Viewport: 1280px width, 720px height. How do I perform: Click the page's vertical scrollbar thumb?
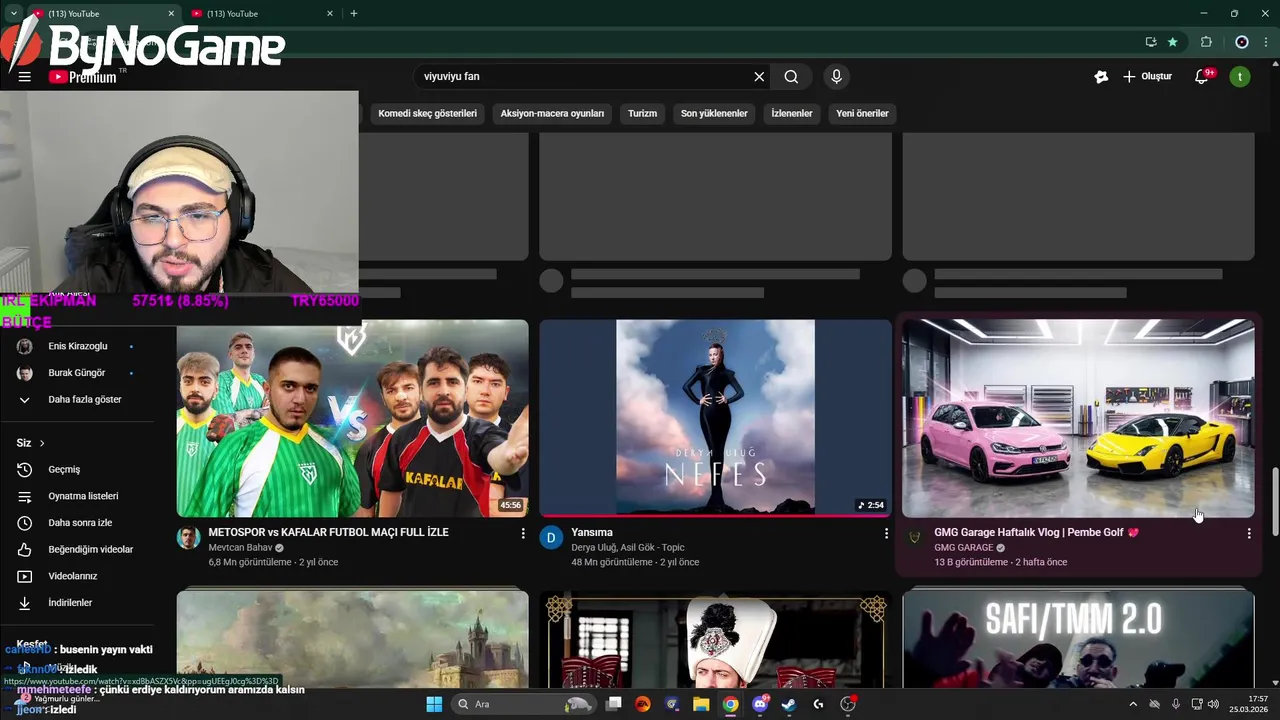tap(1274, 500)
